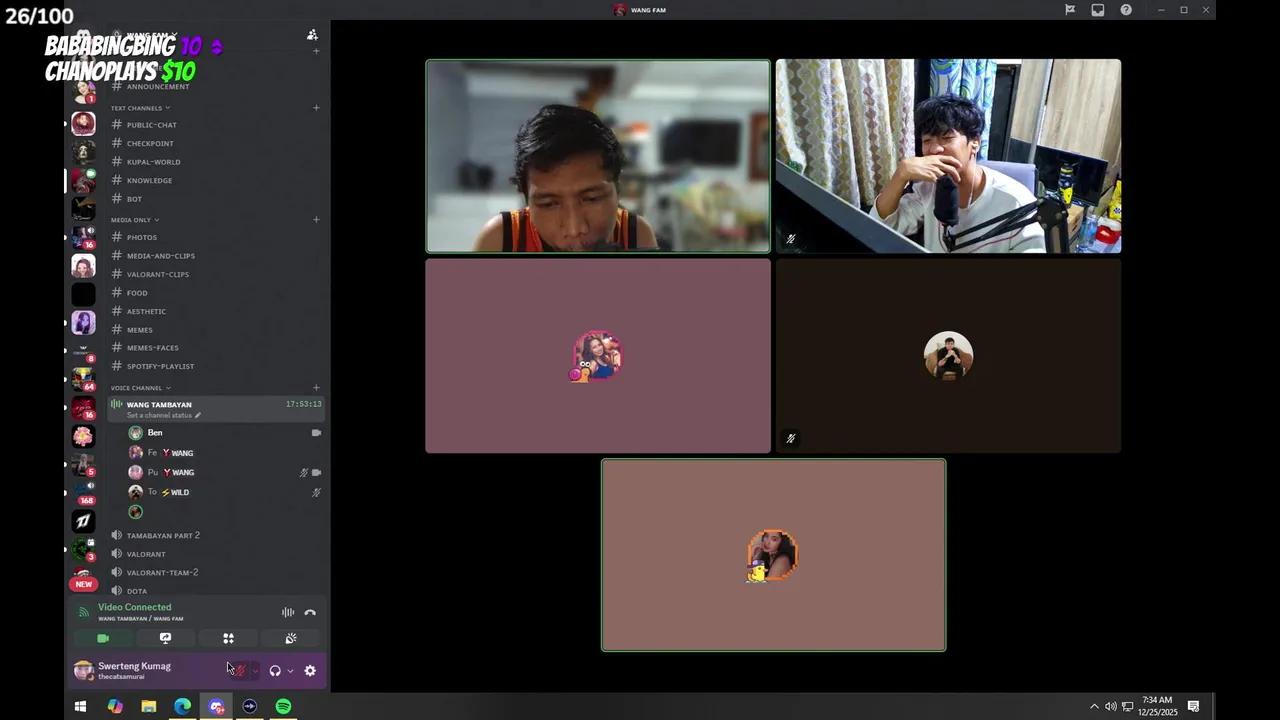Join the Valorant voice channel

146,554
